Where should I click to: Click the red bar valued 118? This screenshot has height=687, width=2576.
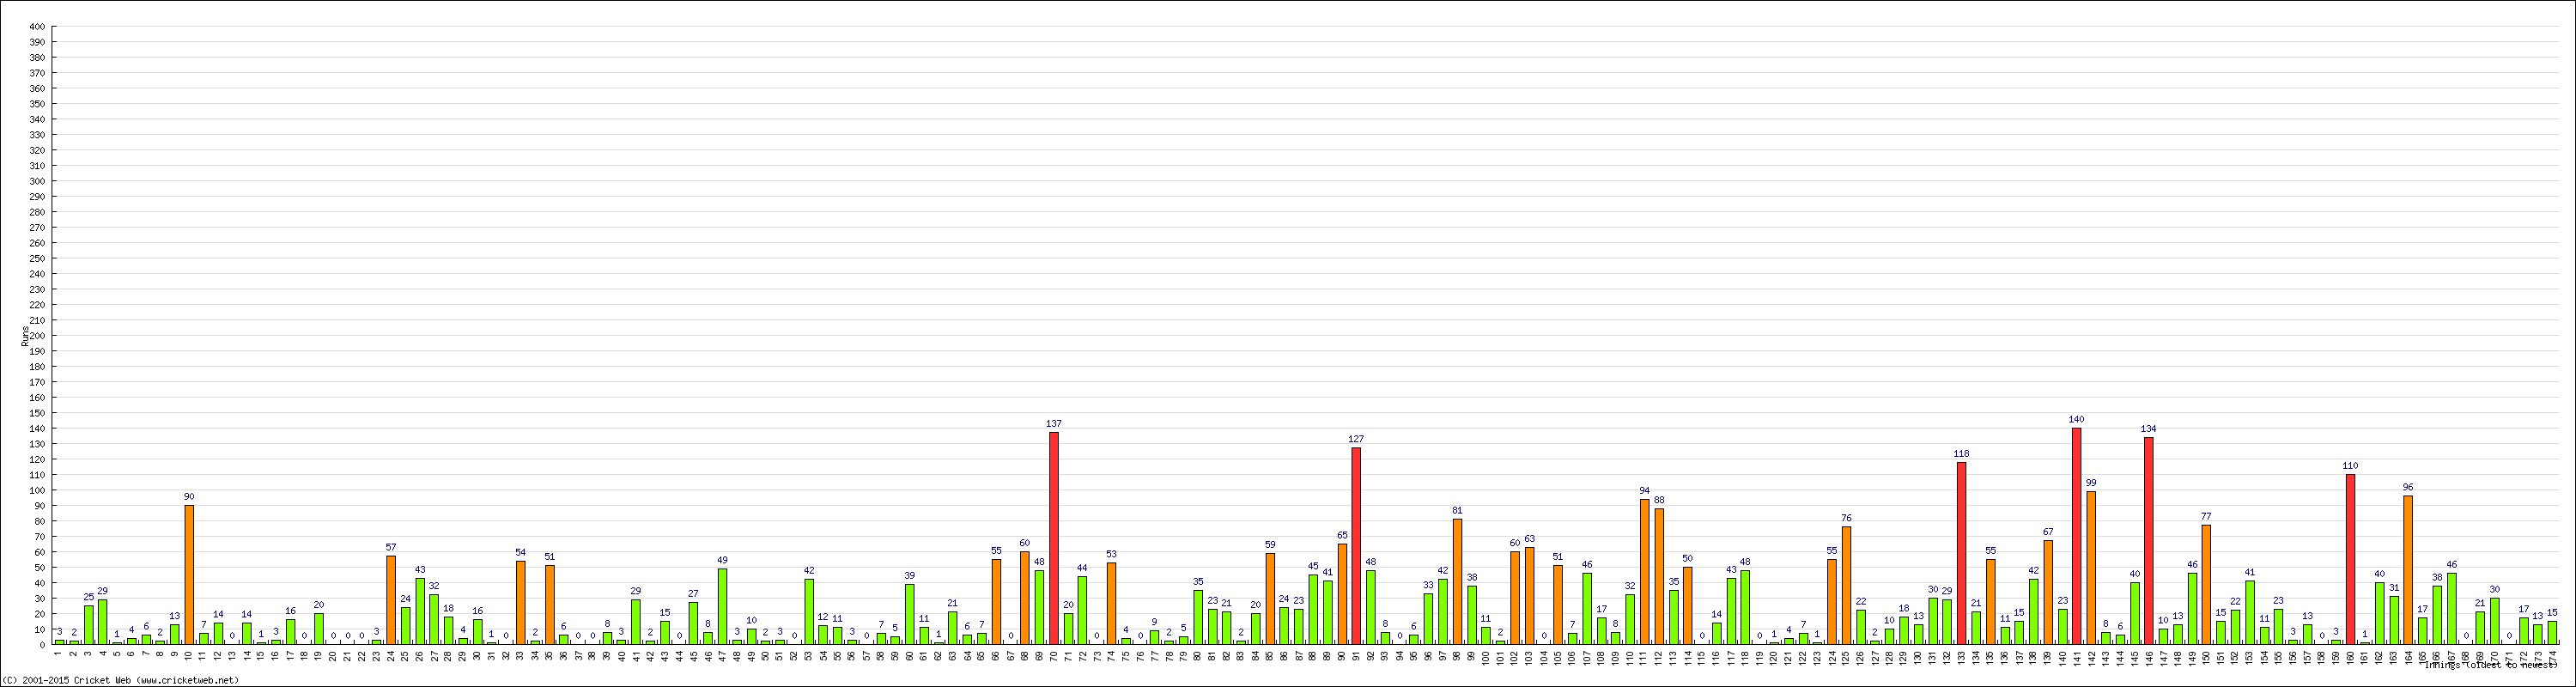point(1962,553)
